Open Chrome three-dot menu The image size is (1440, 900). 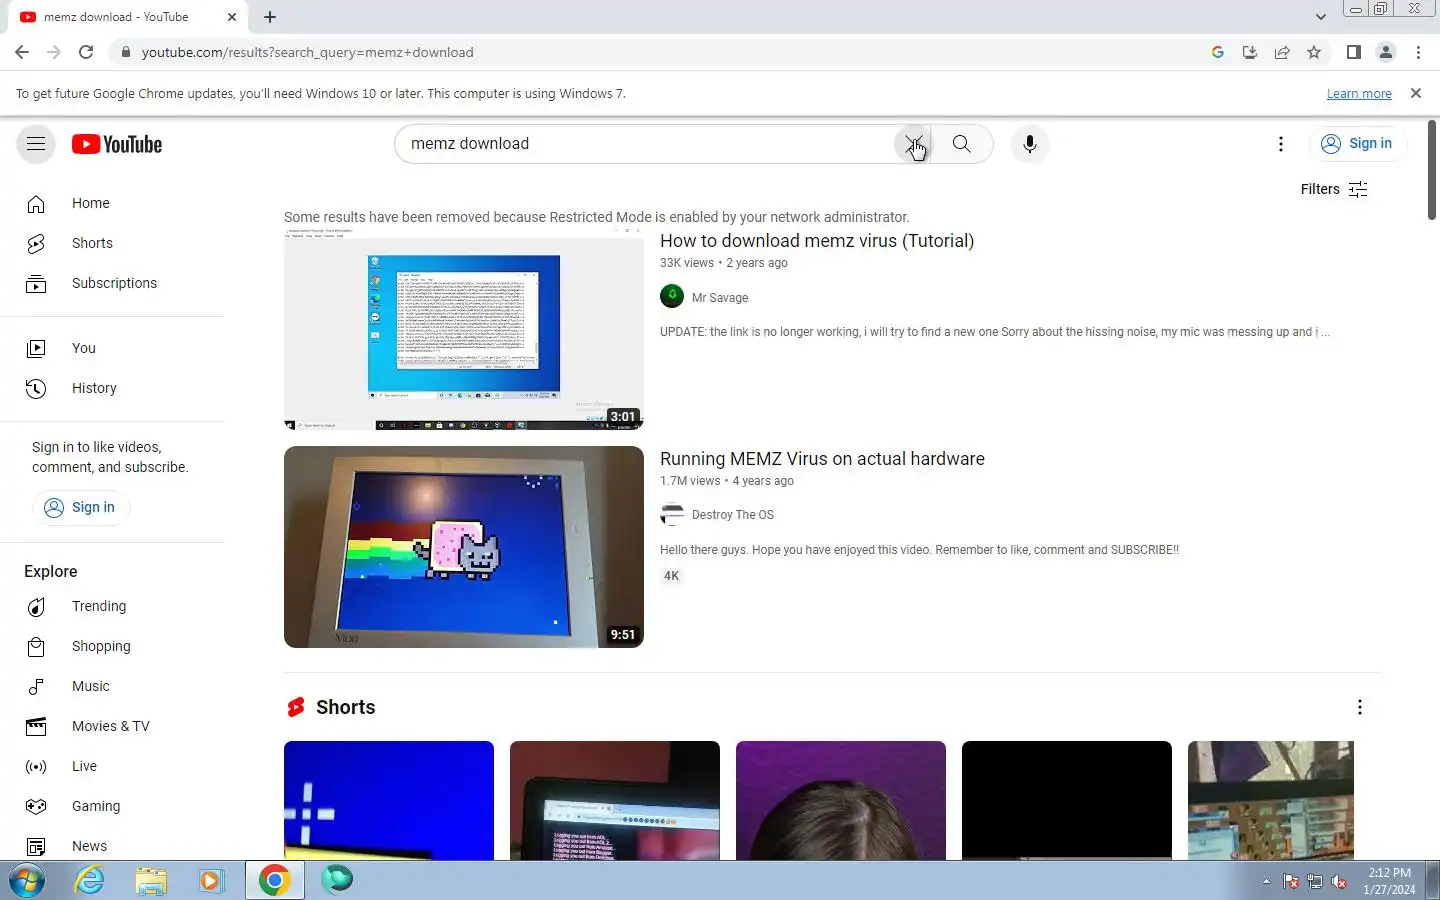point(1418,52)
